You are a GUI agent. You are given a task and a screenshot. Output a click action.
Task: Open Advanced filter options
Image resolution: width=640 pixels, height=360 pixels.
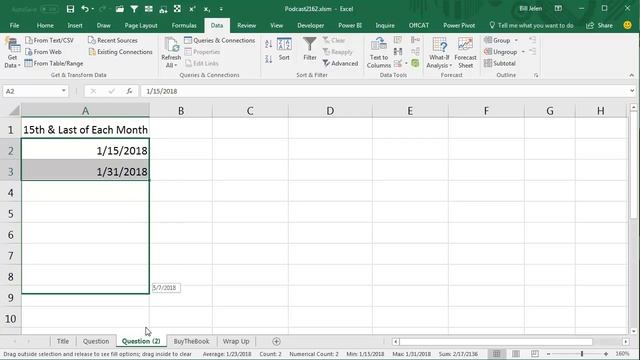pos(340,63)
